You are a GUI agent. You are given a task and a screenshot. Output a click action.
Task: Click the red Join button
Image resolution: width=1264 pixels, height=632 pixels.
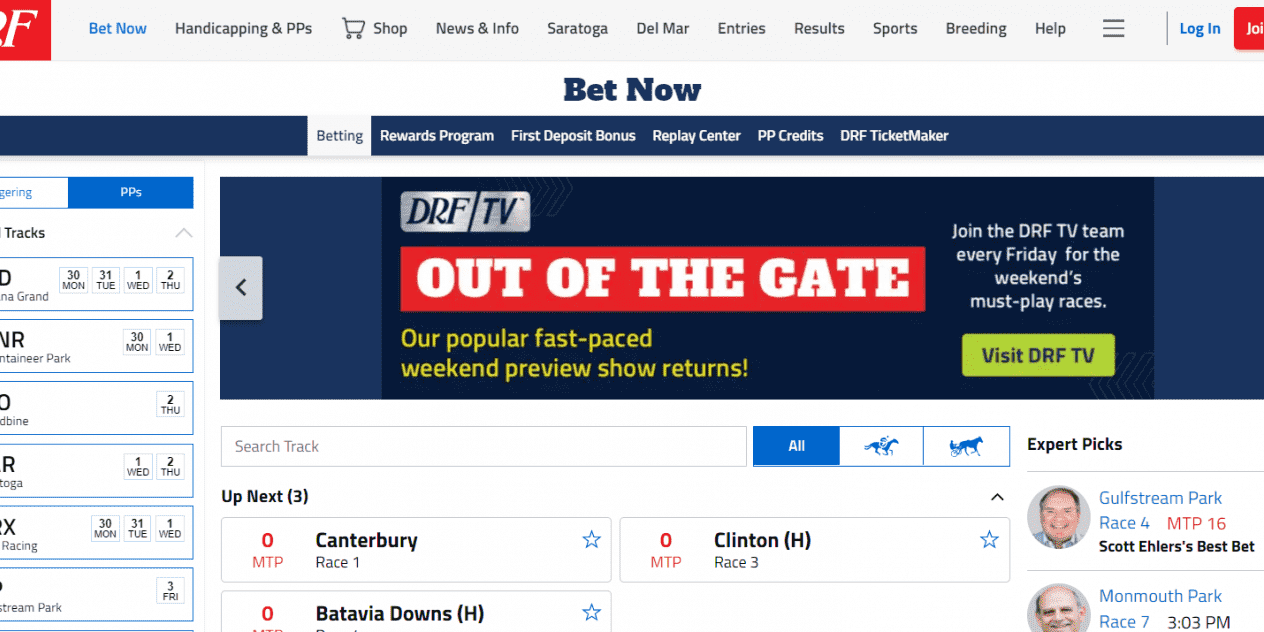tap(1249, 28)
